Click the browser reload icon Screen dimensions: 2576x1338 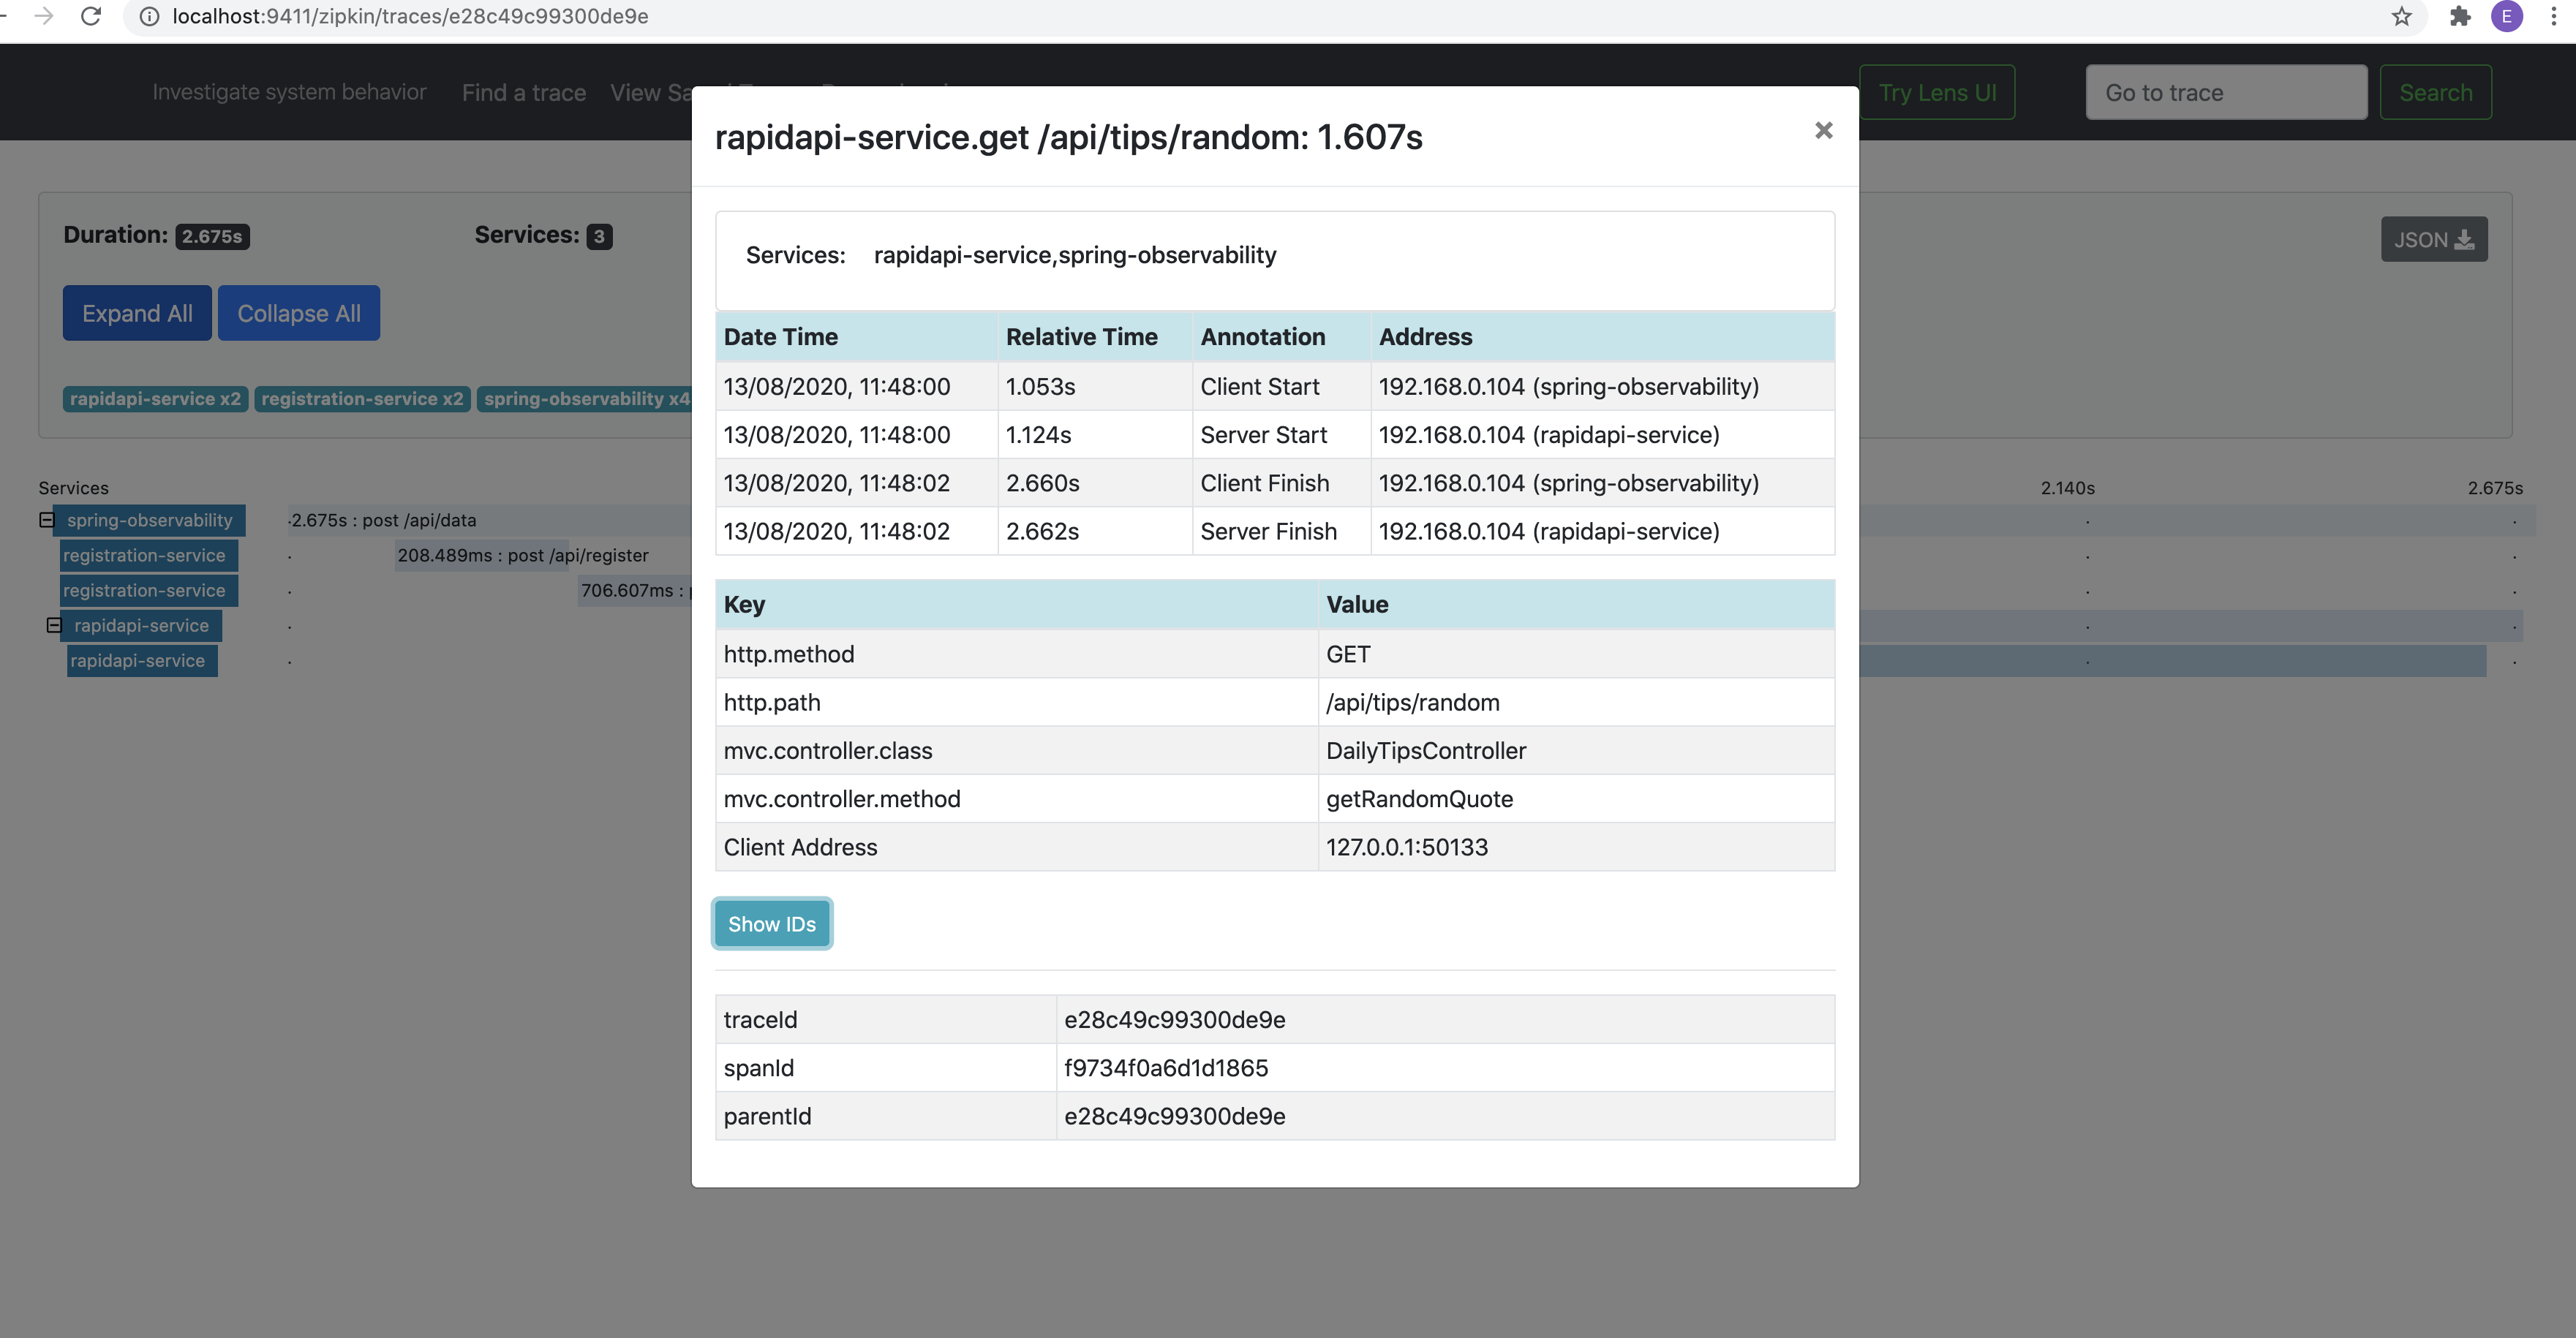(x=91, y=16)
